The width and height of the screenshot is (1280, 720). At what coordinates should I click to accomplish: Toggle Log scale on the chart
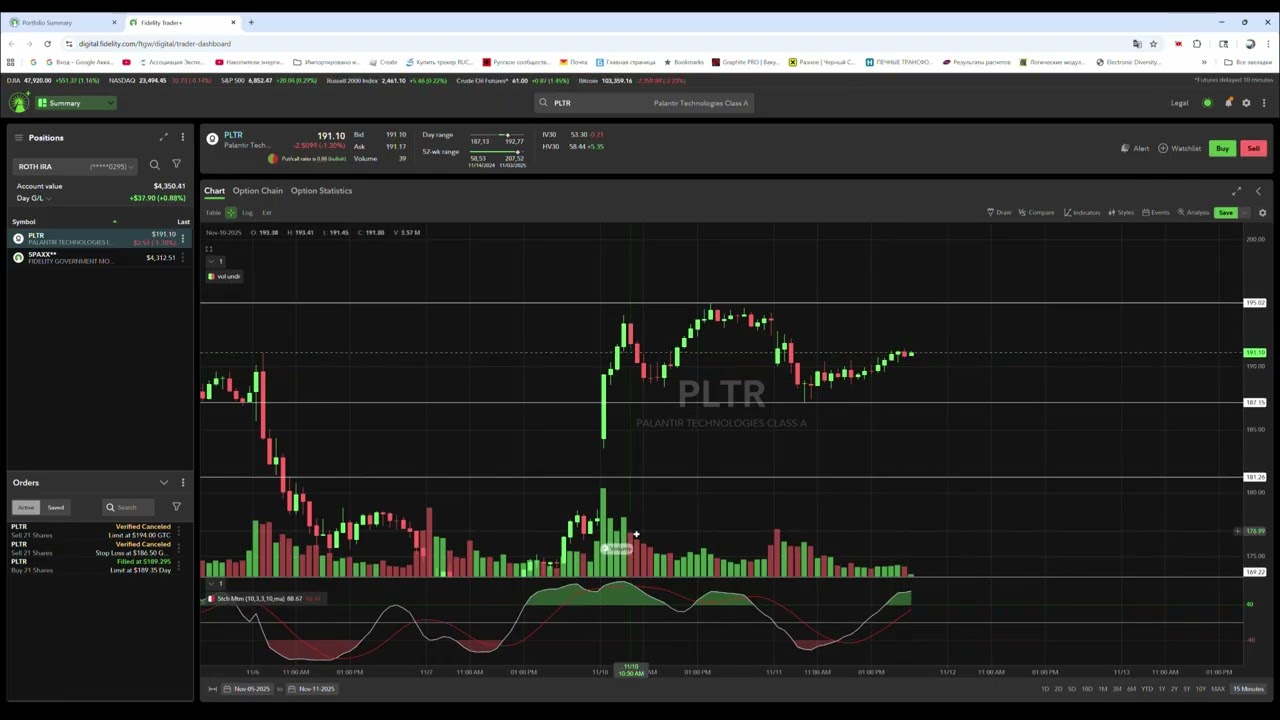click(247, 213)
